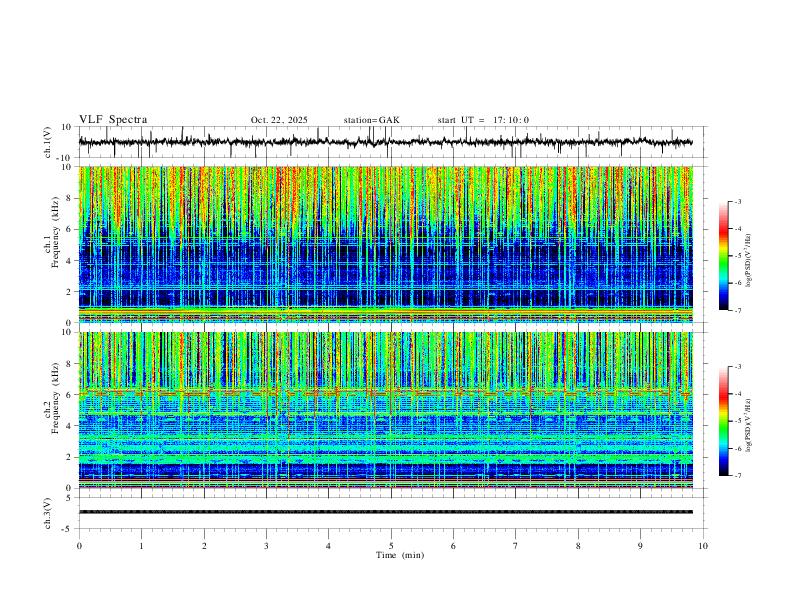The width and height of the screenshot is (792, 612).
Task: Click the ch.2 spectrogram's 6 kHz orange line
Action: click(x=386, y=391)
